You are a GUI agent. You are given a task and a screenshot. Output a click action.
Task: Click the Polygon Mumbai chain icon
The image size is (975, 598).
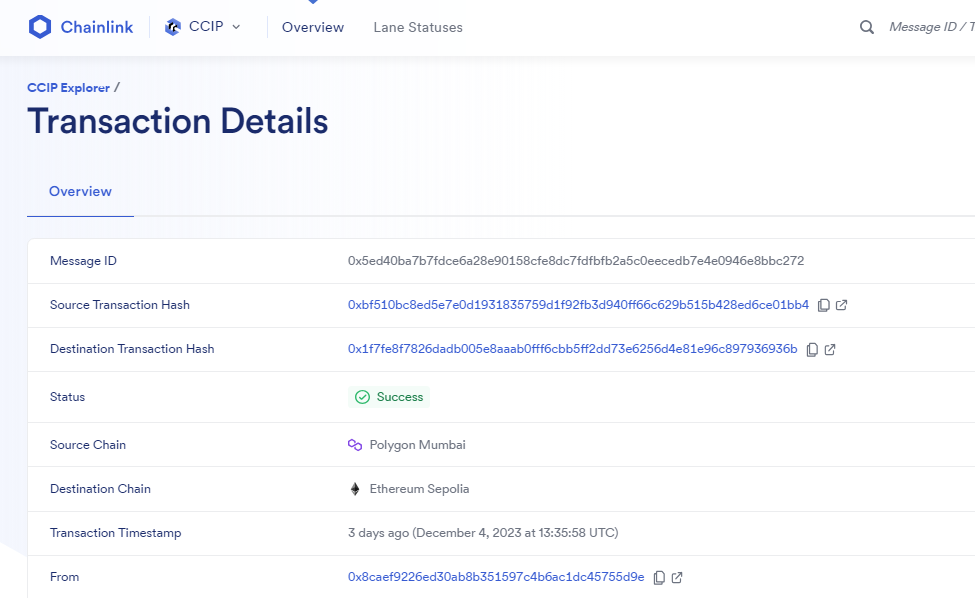coord(355,444)
